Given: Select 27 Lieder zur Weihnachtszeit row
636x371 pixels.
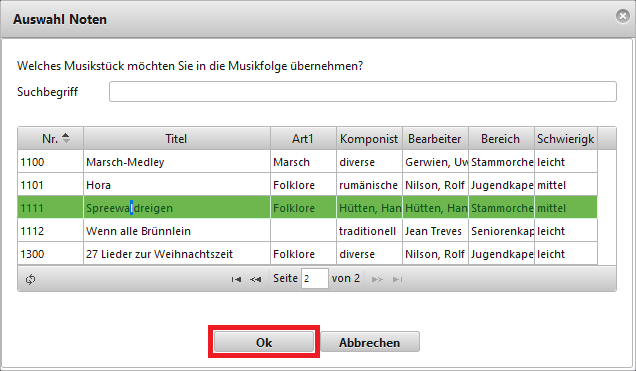Looking at the screenshot, I should pyautogui.click(x=307, y=254).
